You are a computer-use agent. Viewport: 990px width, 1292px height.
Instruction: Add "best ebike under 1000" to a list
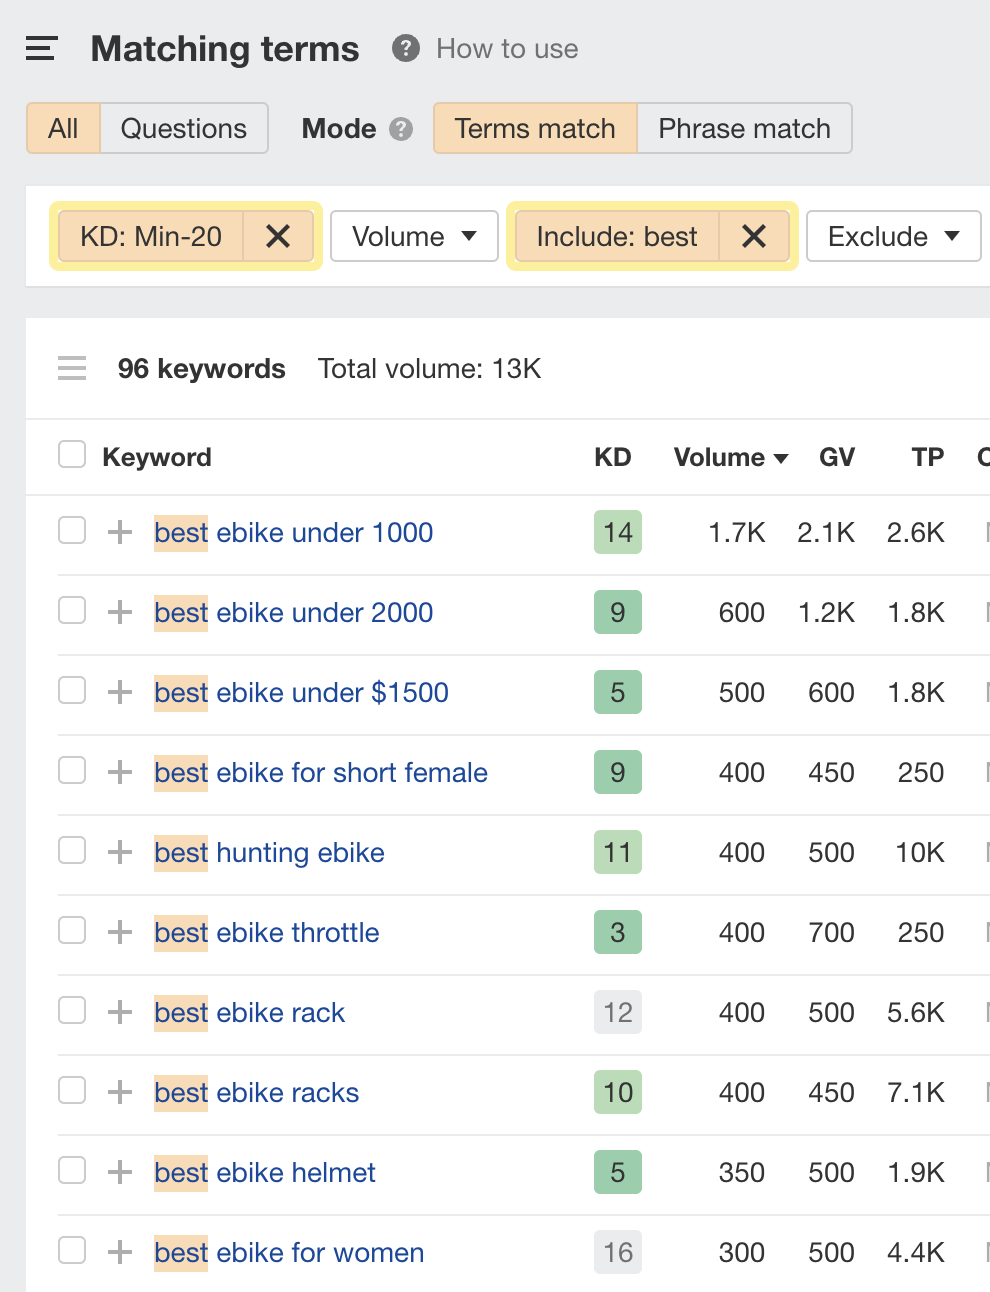pos(119,531)
